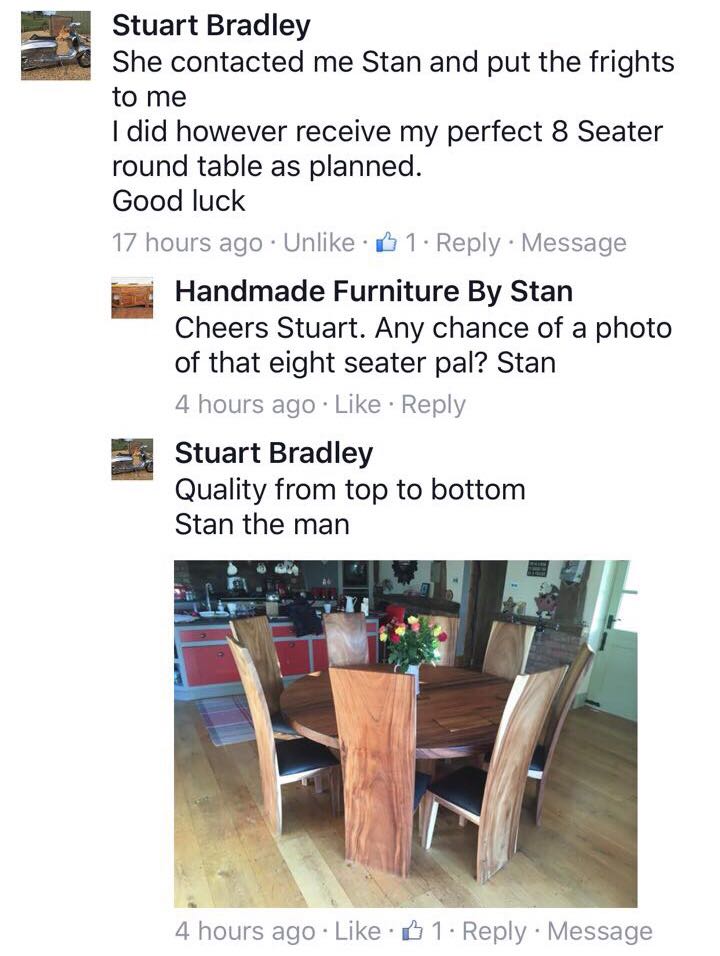
Task: Reply to Handmade Furniture By Stan's comment
Action: tap(432, 404)
